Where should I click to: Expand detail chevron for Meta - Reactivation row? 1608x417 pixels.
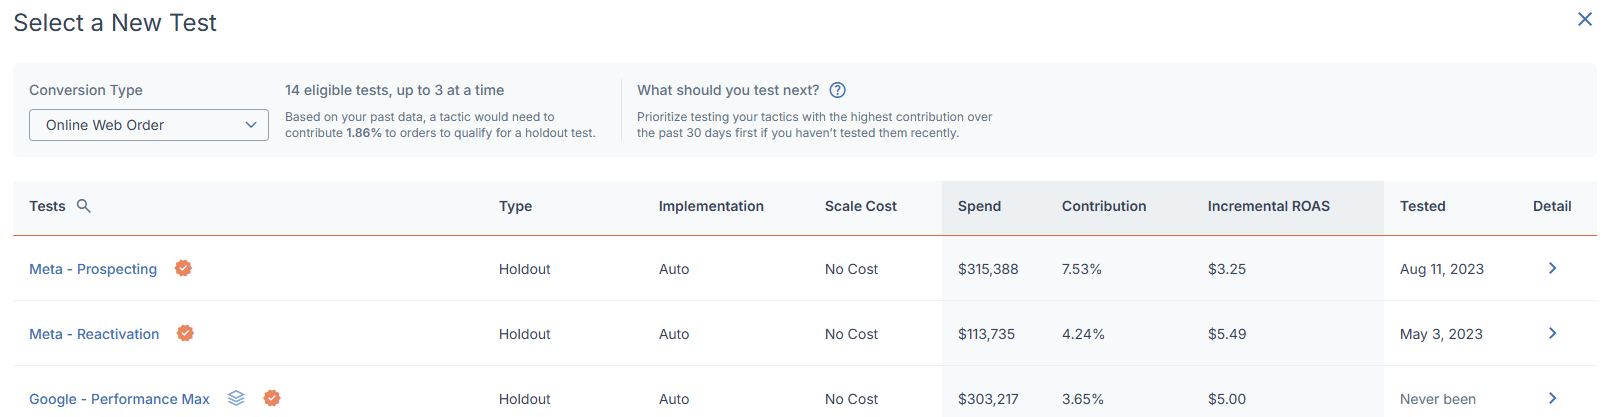point(1552,333)
